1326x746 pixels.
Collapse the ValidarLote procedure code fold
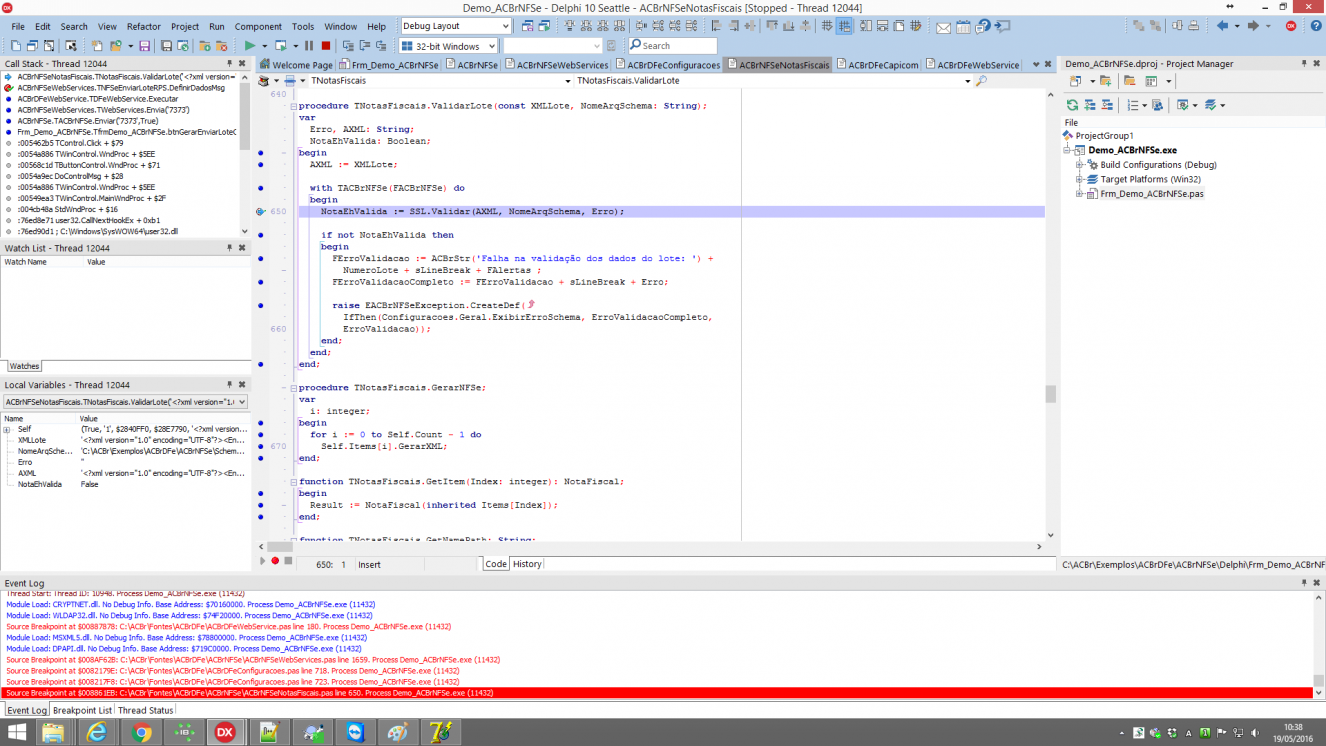coord(292,106)
